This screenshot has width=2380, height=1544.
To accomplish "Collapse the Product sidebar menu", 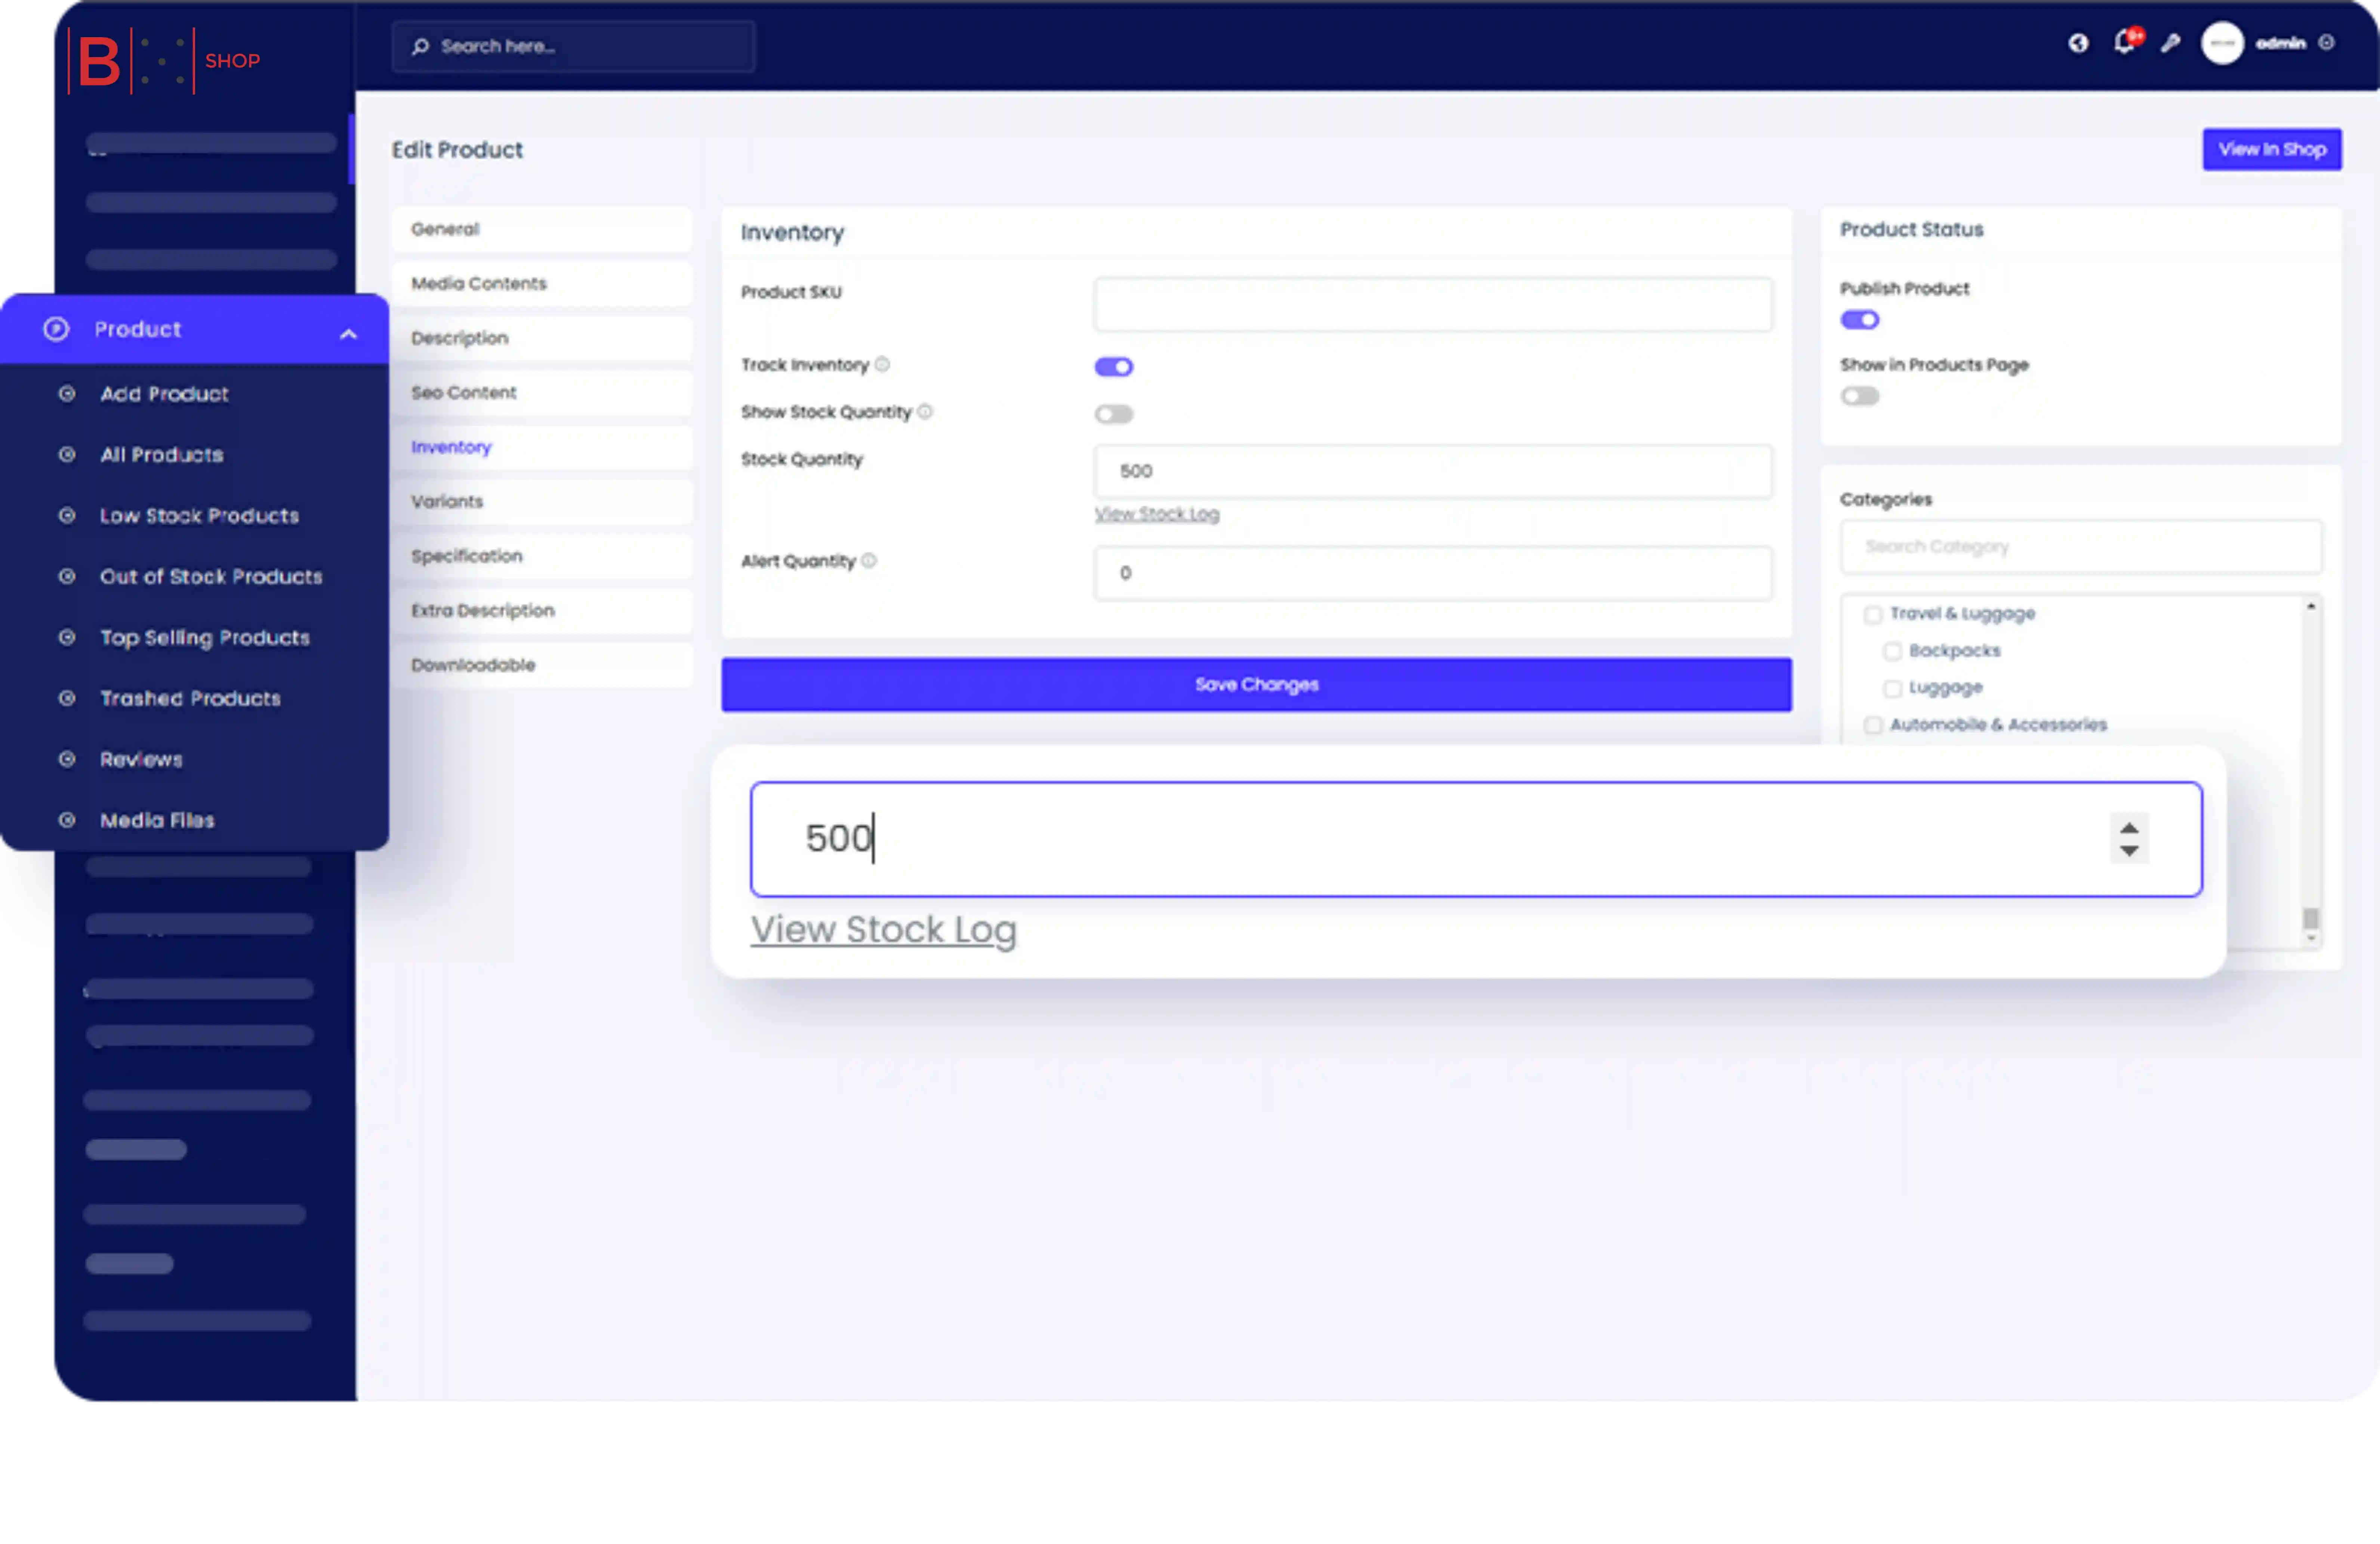I will (348, 334).
